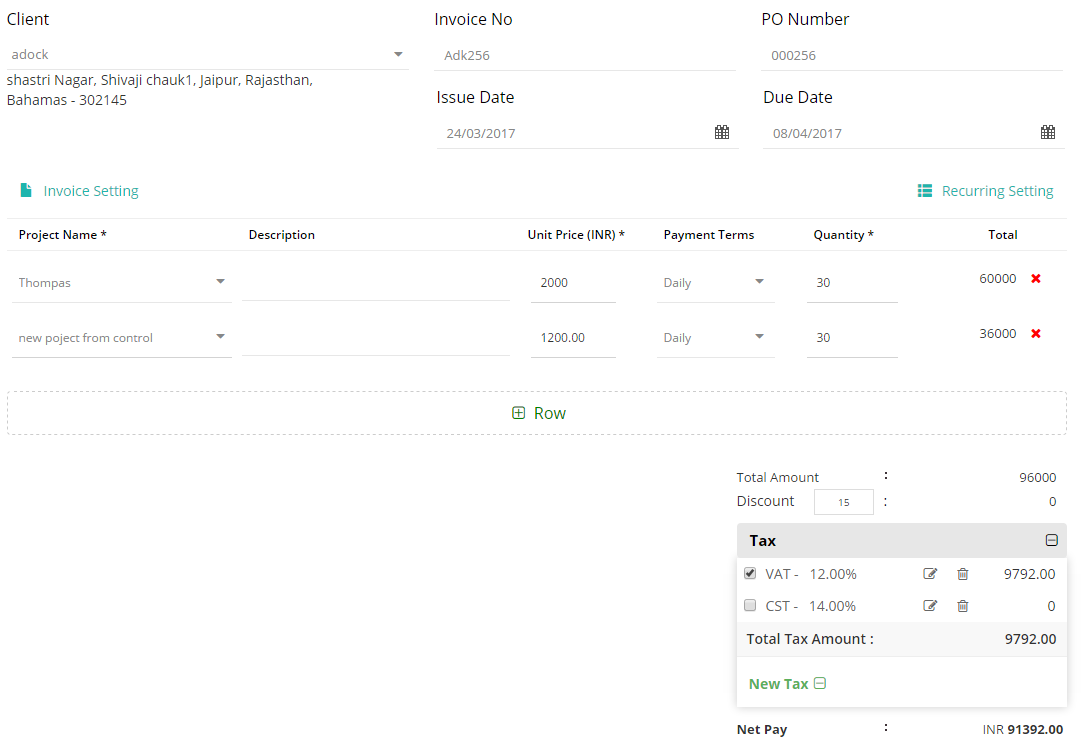Image resolution: width=1081 pixels, height=749 pixels.
Task: Click the VAT tax amount 9792.00
Action: (x=1029, y=575)
